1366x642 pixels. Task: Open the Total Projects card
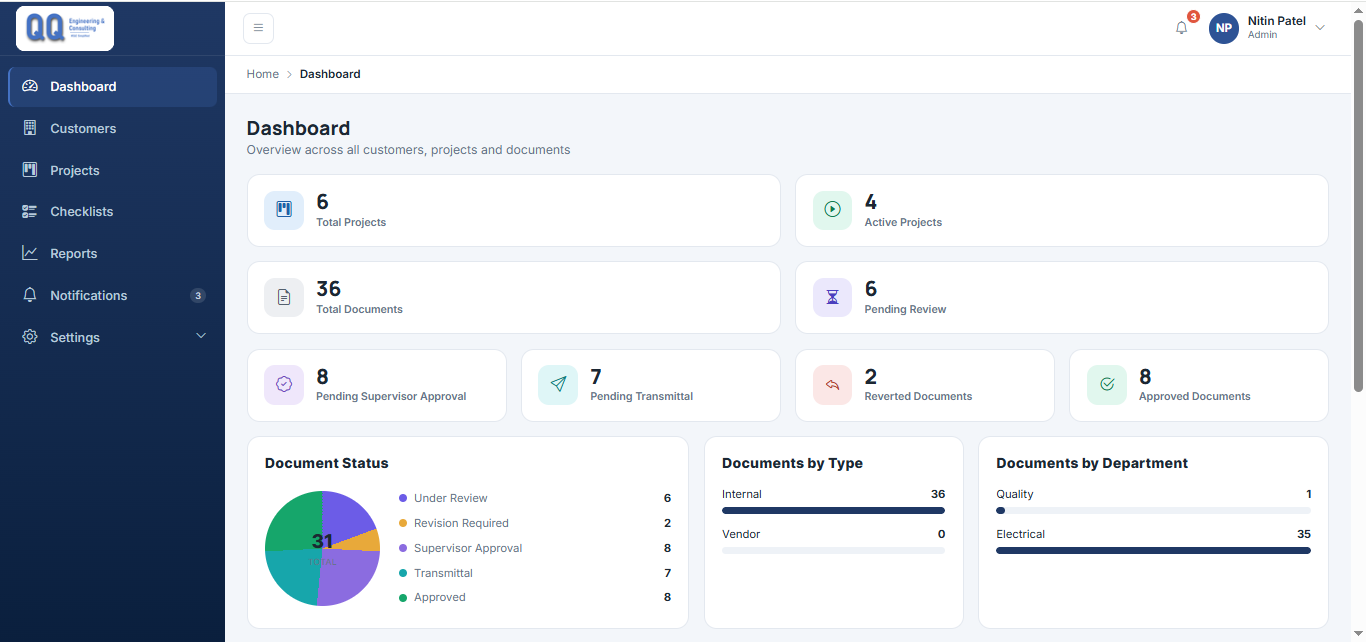(514, 211)
